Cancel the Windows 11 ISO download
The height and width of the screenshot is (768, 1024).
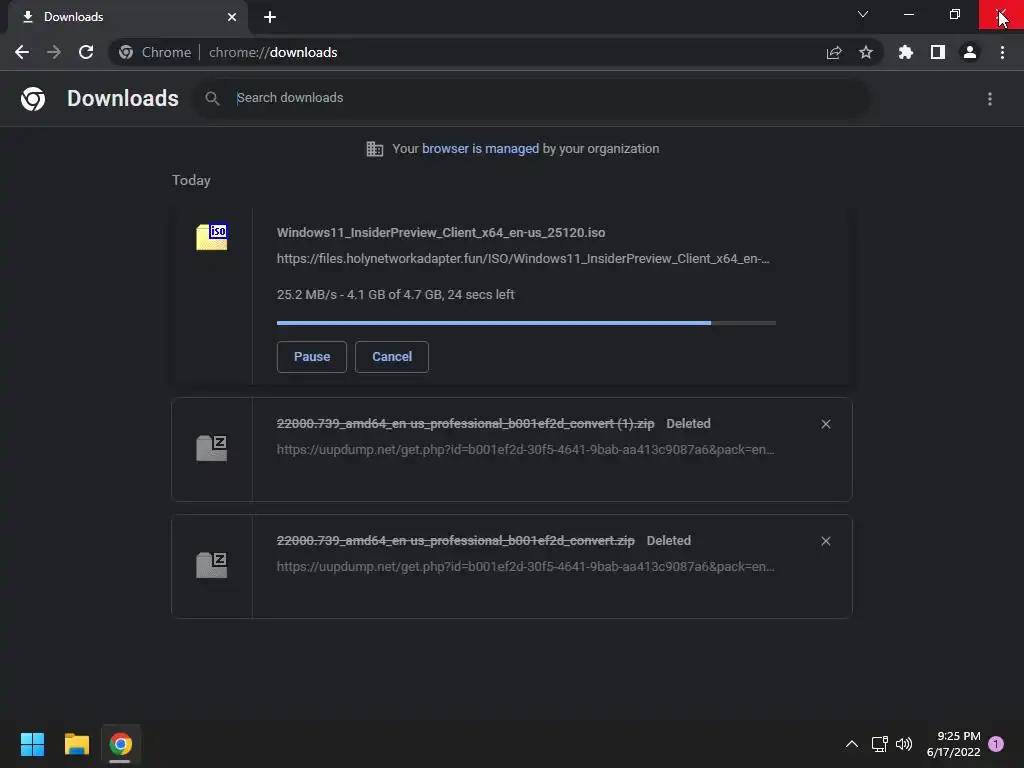[392, 357]
